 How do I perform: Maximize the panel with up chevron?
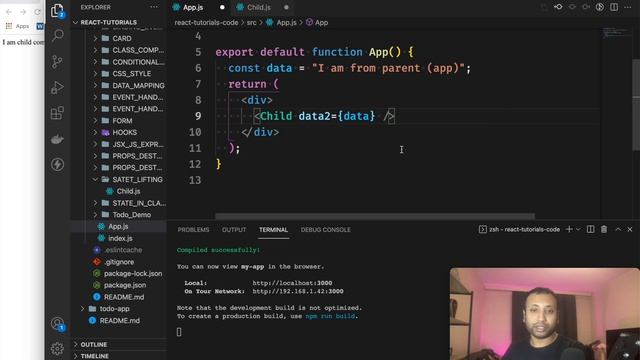(x=618, y=229)
